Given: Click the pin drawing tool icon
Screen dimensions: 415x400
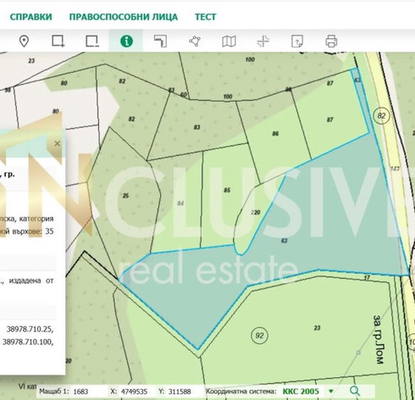Looking at the screenshot, I should coord(195,41).
